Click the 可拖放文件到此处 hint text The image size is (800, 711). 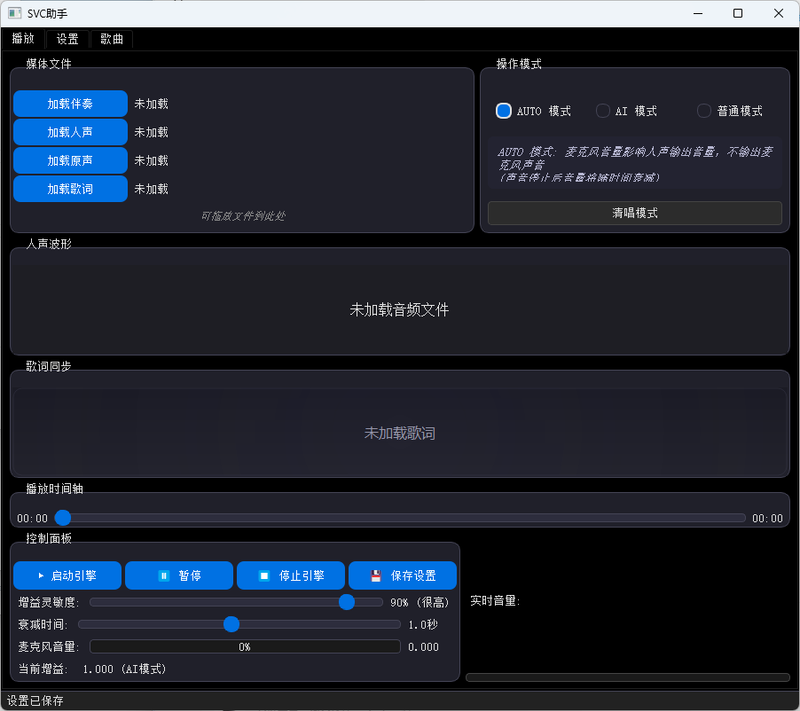click(243, 216)
